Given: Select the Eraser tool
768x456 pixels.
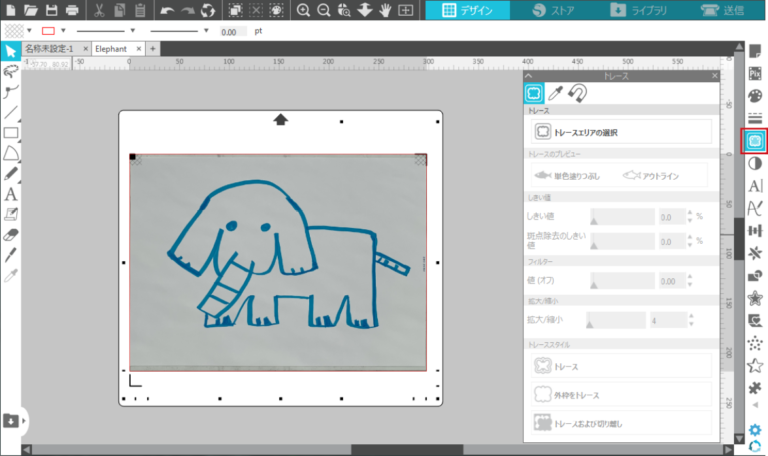Looking at the screenshot, I should [x=11, y=235].
